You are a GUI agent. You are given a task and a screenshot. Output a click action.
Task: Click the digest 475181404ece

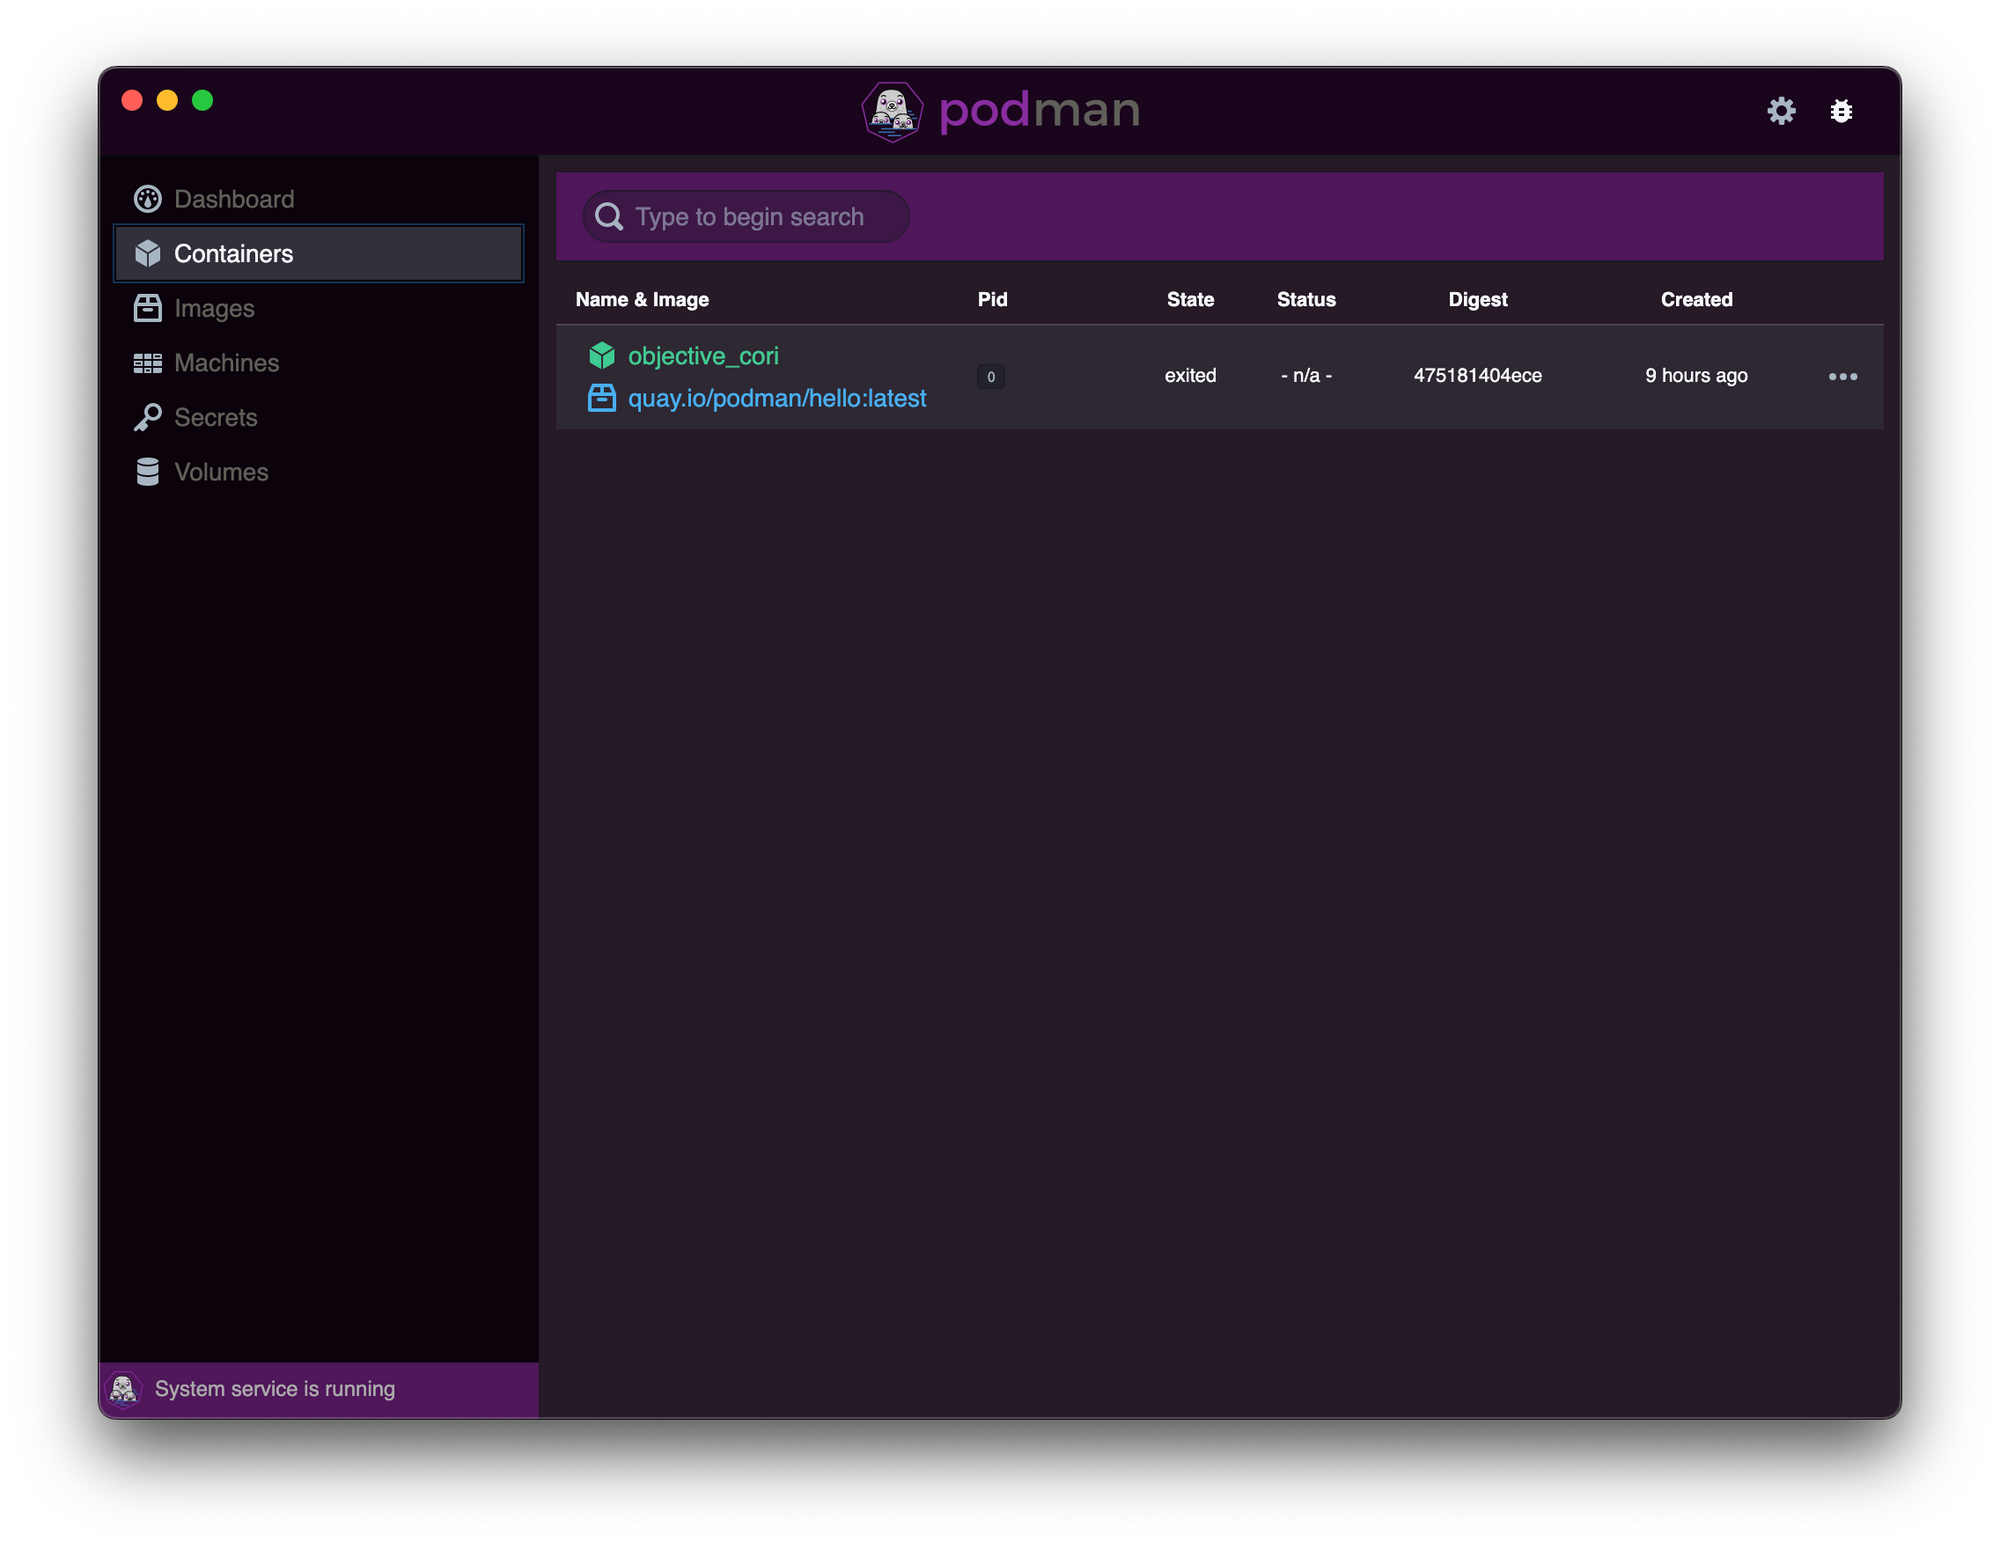[x=1477, y=376]
